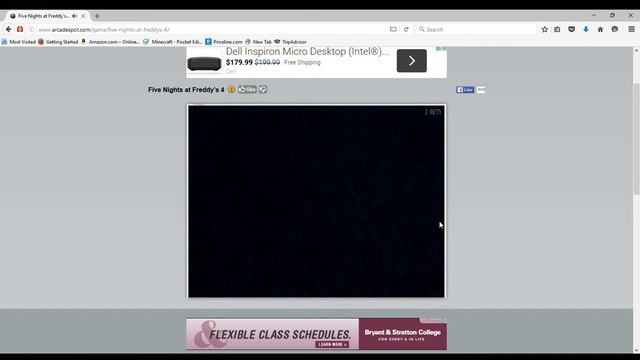Click inside the black game screen
640x360 pixels.
pos(316,201)
